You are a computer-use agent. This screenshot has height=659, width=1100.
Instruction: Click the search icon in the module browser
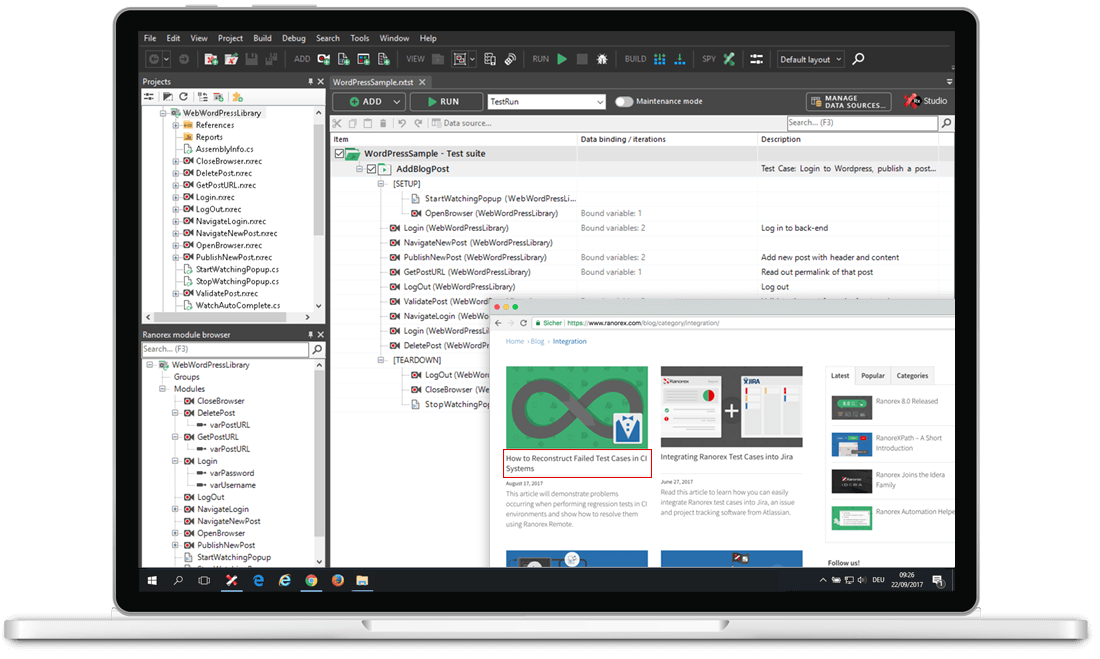pyautogui.click(x=317, y=349)
